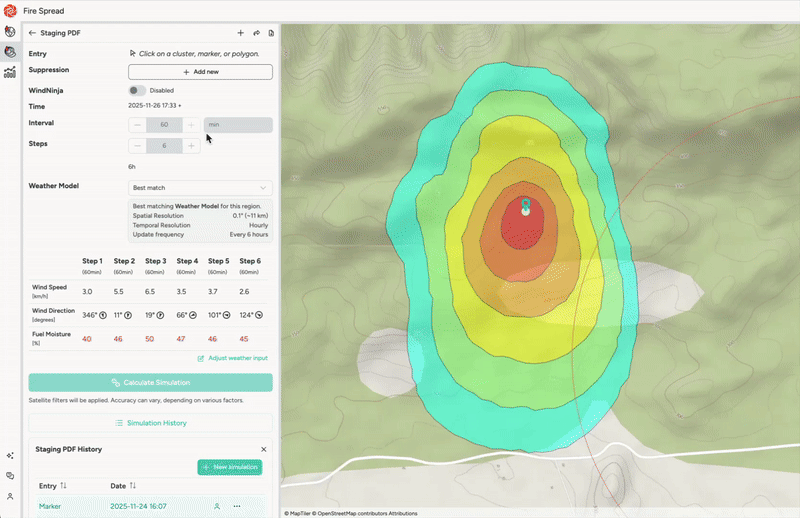
Task: Increase the Steps value with plus
Action: tap(191, 146)
